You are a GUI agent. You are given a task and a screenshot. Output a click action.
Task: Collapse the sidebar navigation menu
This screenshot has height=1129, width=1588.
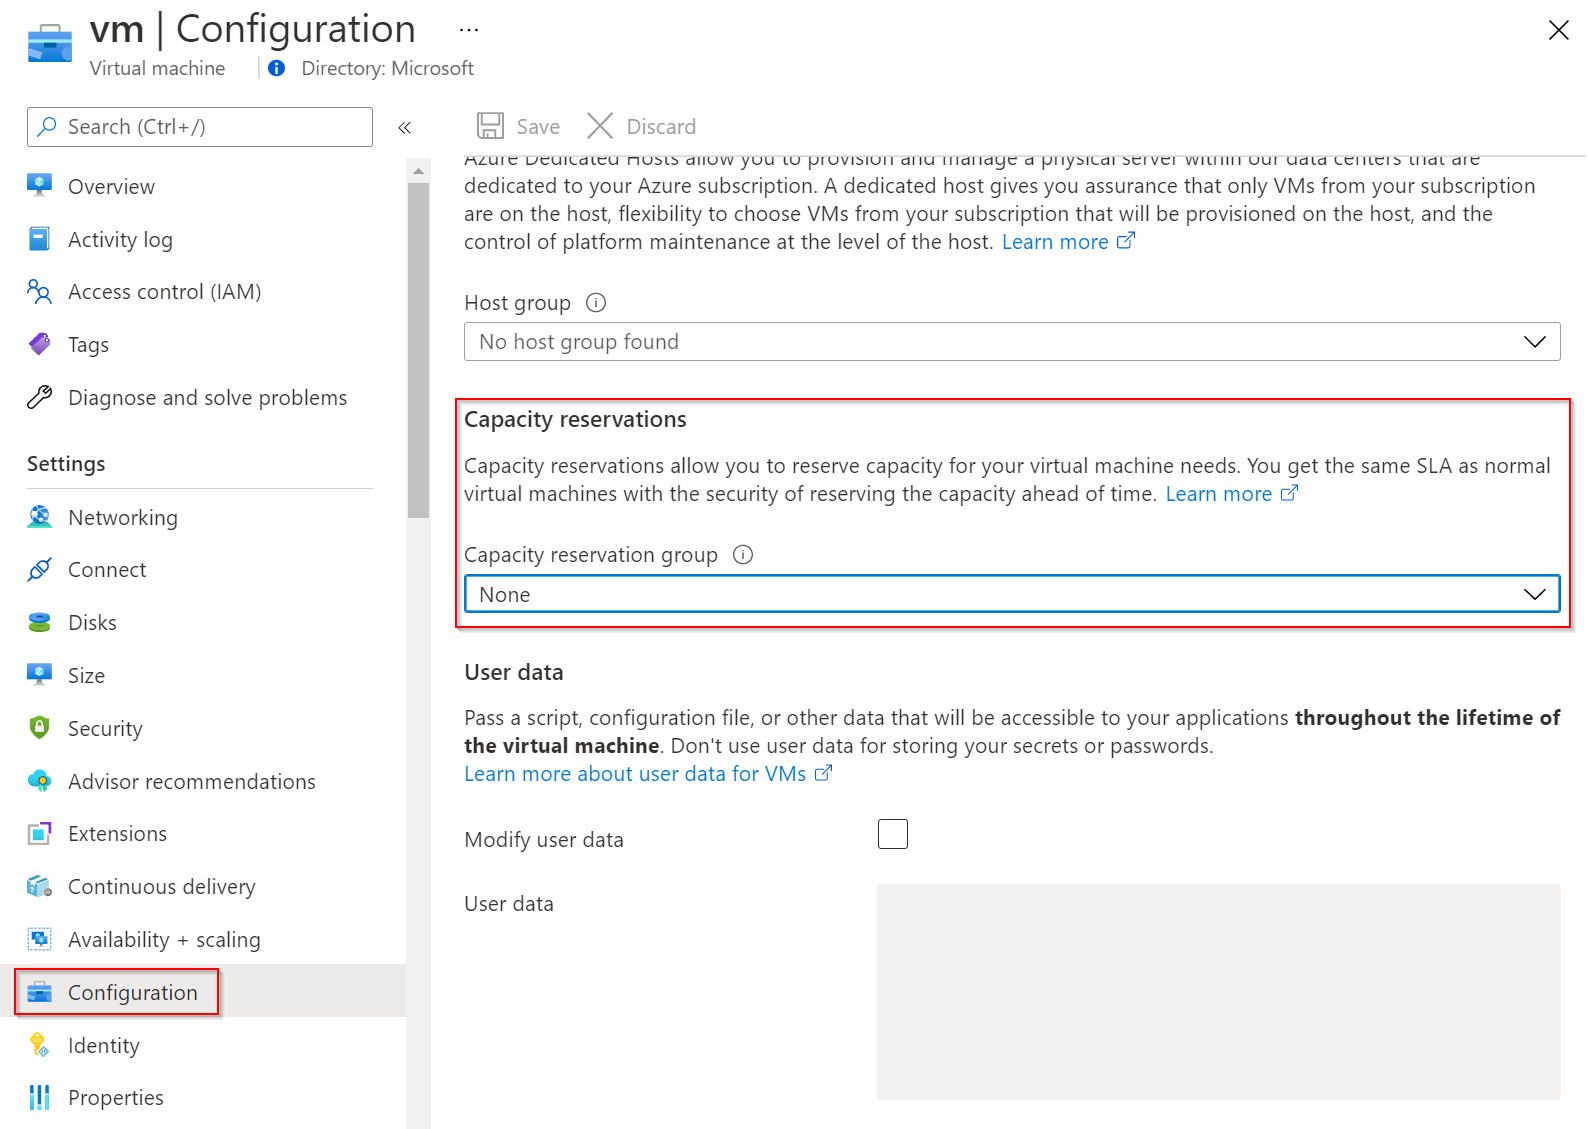(405, 128)
